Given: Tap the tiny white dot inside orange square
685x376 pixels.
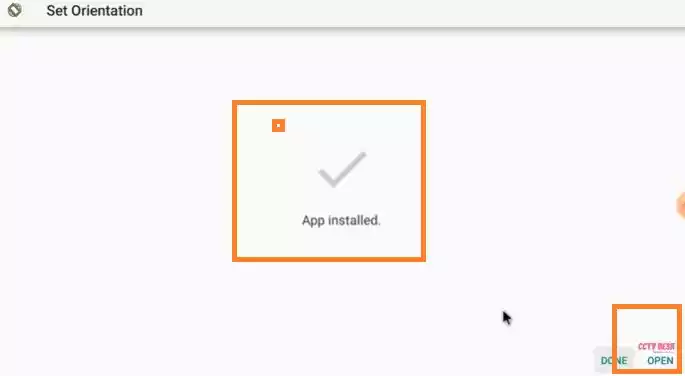Looking at the screenshot, I should point(278,125).
